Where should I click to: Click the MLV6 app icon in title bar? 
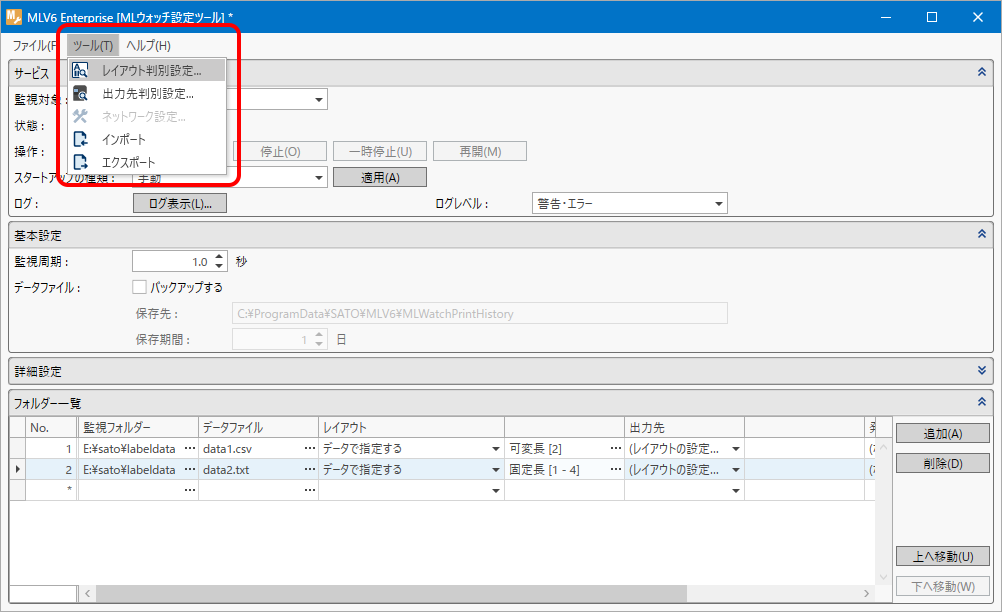13,17
